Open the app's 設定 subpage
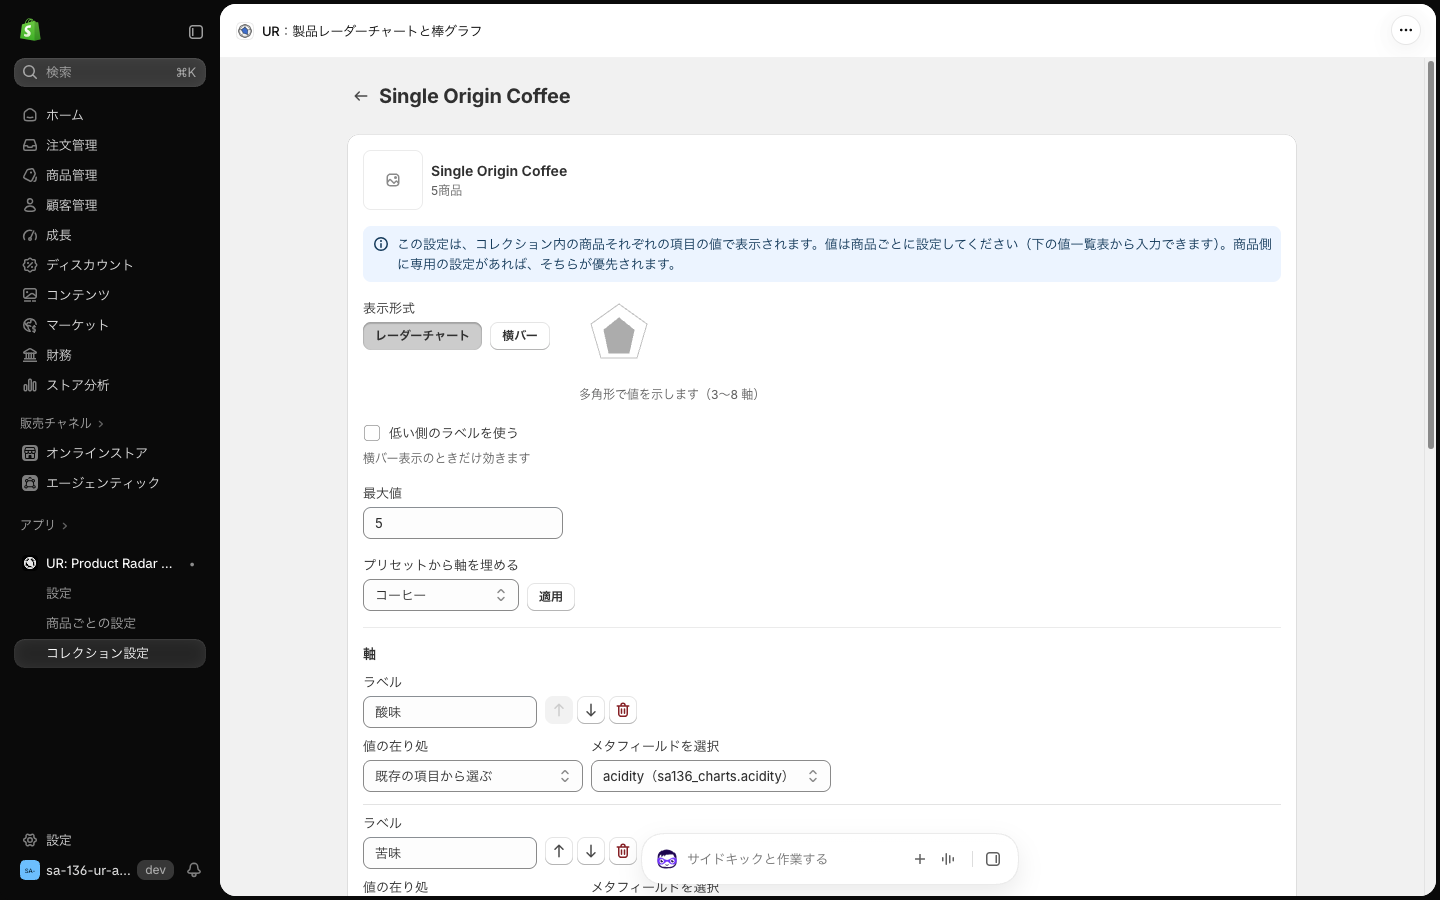 (x=110, y=593)
